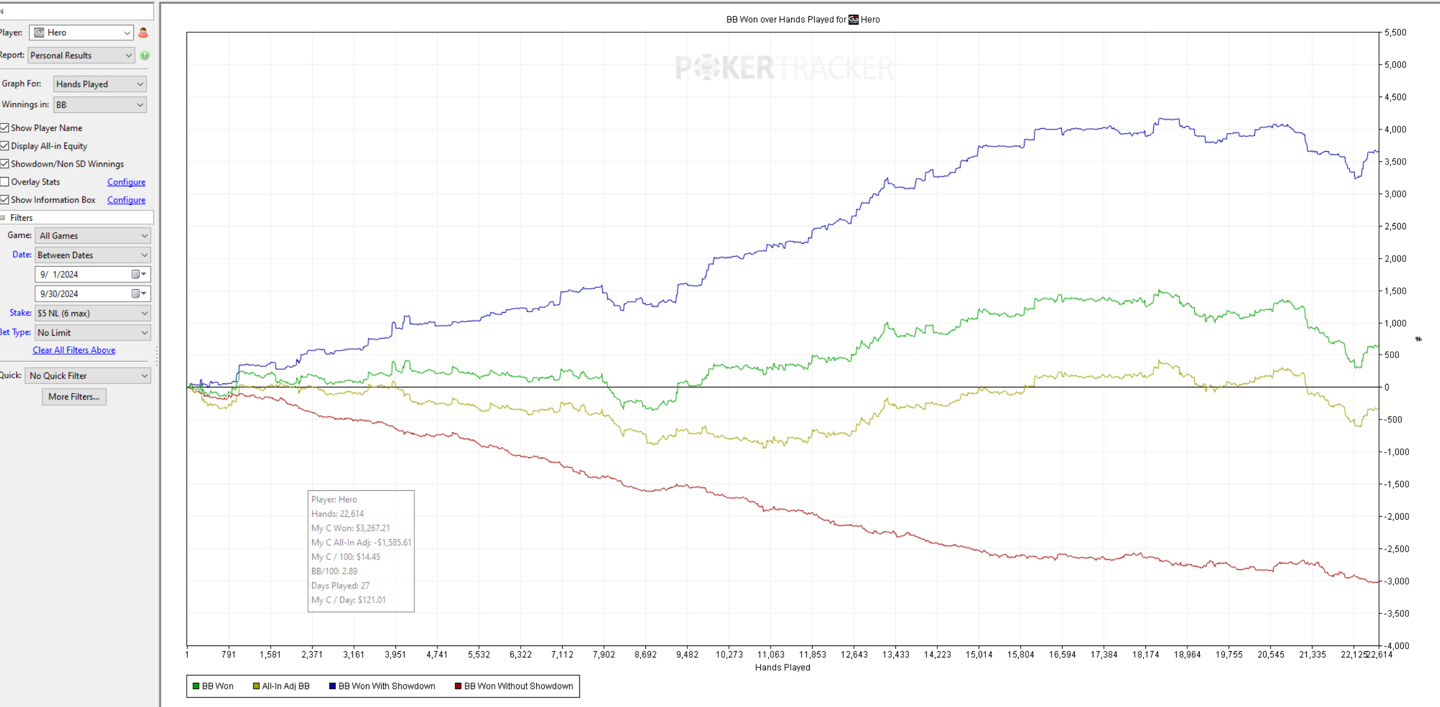Collapse the Filters section toggle icon
The height and width of the screenshot is (707, 1440).
(x=3, y=218)
